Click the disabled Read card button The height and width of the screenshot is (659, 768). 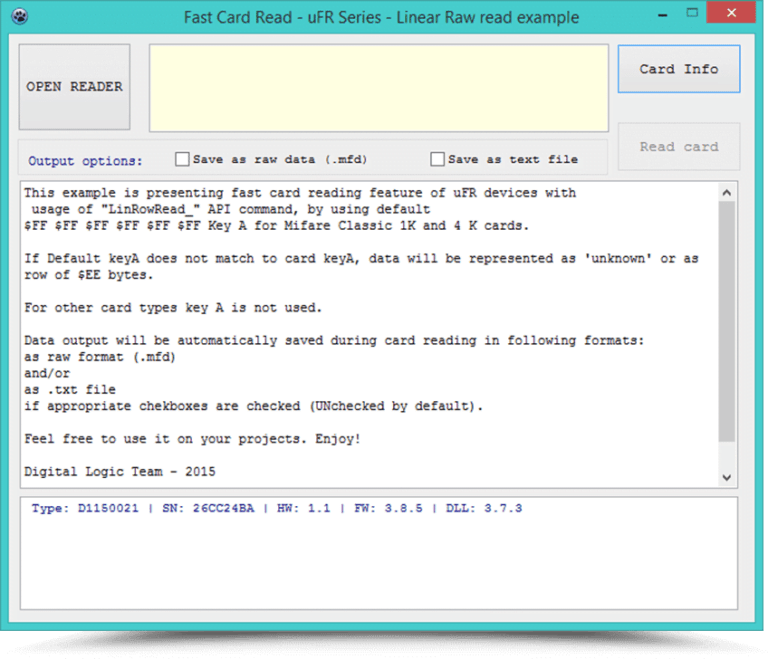click(679, 147)
